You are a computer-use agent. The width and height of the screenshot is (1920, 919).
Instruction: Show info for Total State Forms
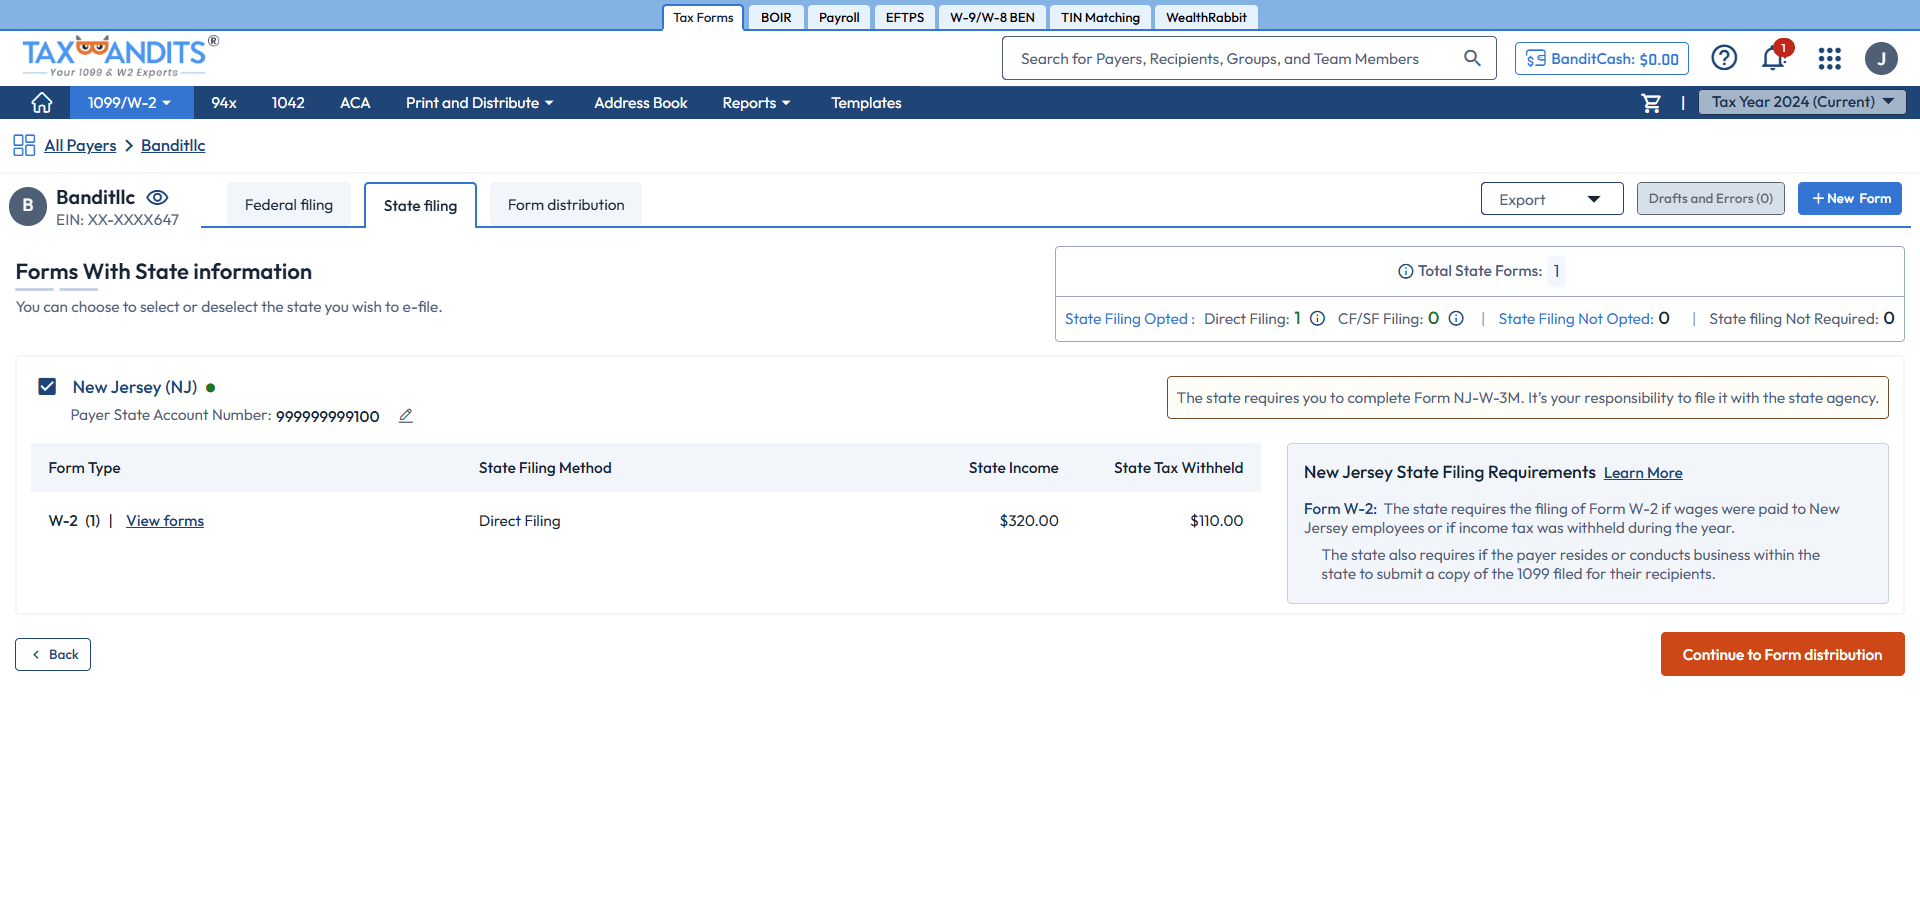point(1405,271)
